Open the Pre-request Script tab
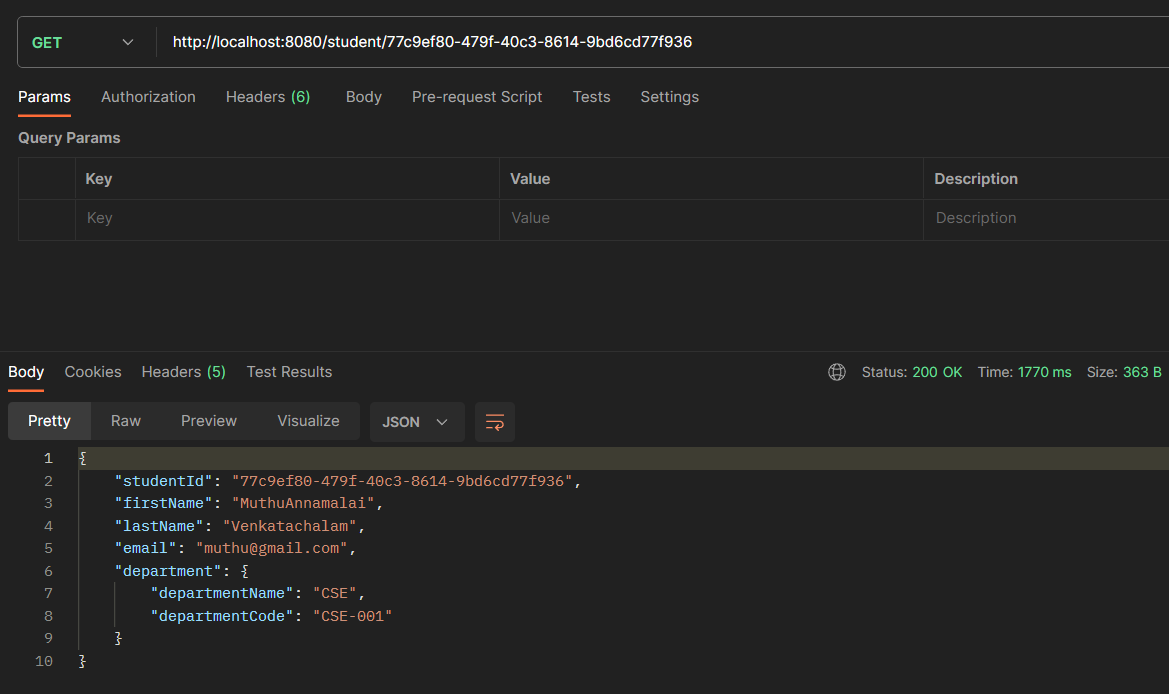 click(477, 97)
